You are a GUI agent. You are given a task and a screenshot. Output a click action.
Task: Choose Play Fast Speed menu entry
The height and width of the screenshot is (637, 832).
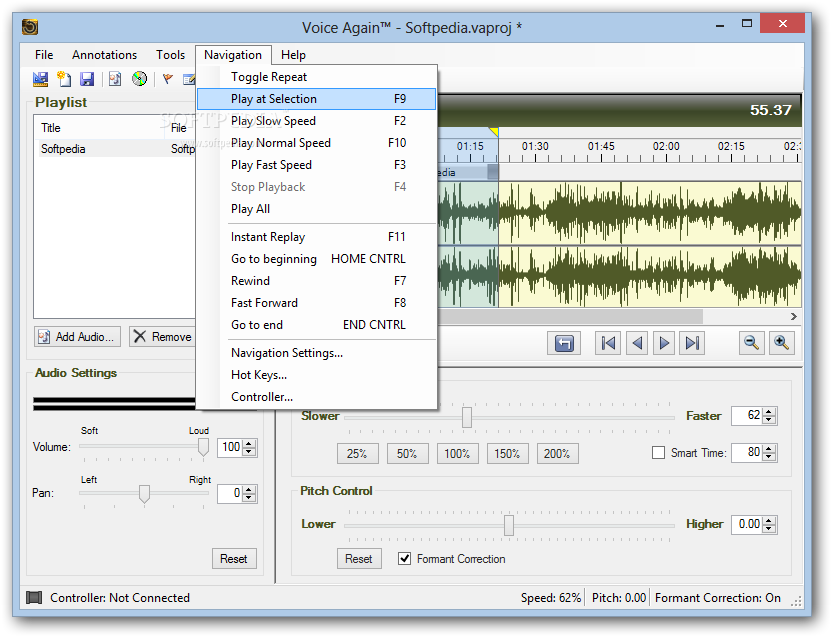coord(317,165)
